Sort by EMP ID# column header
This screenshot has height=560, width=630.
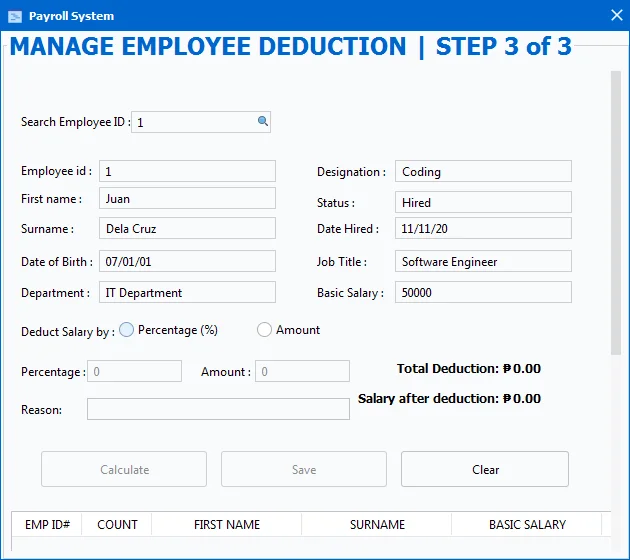pyautogui.click(x=47, y=524)
